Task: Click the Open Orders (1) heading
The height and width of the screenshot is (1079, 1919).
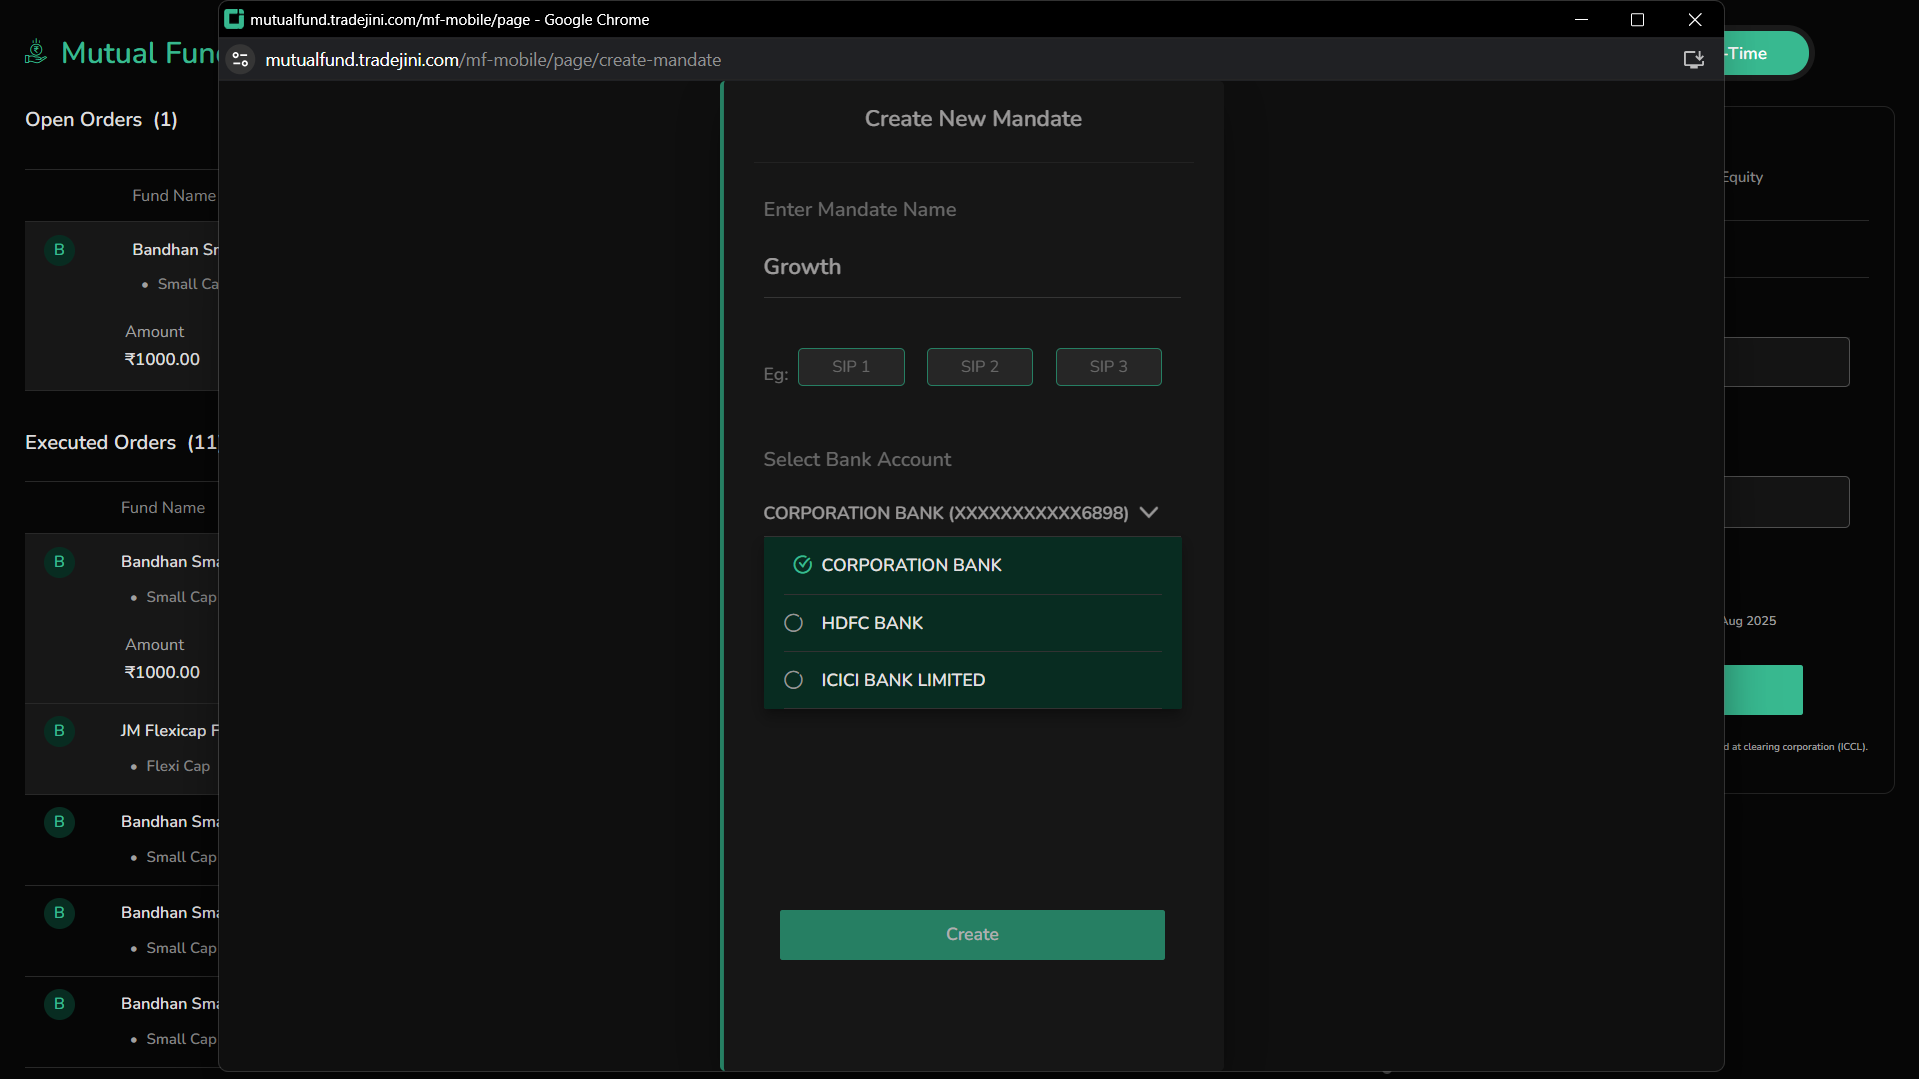Action: (101, 120)
